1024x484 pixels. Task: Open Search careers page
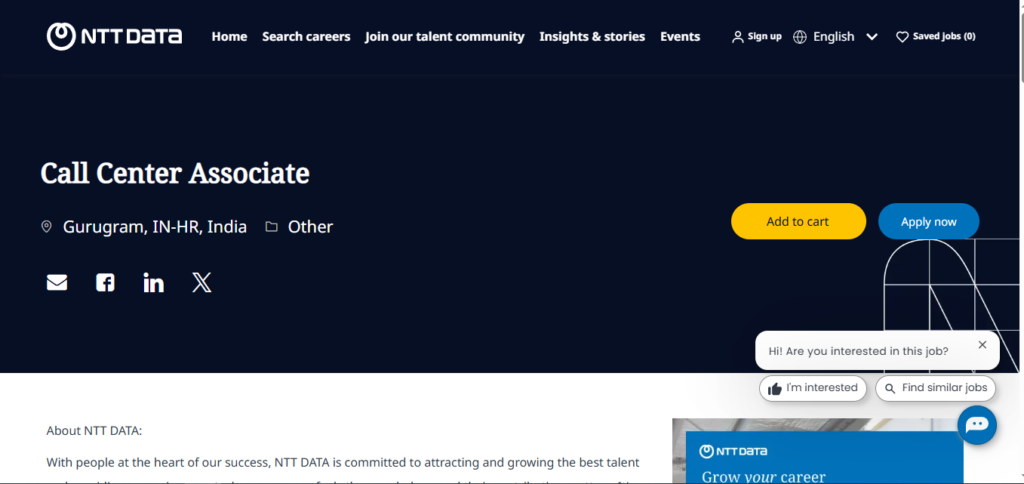click(x=306, y=37)
